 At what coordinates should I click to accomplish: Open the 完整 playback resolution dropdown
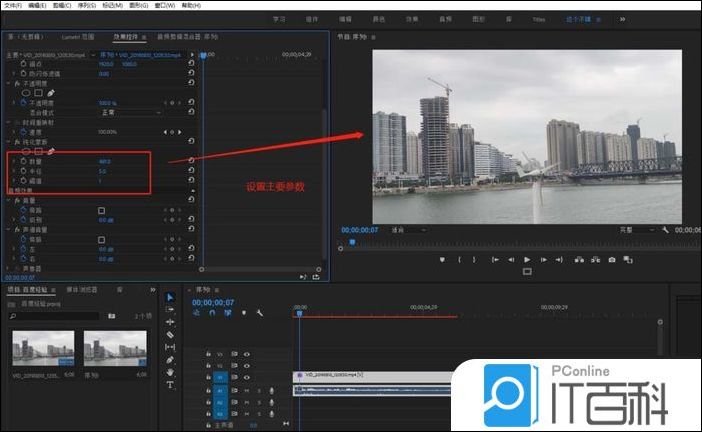(x=635, y=230)
